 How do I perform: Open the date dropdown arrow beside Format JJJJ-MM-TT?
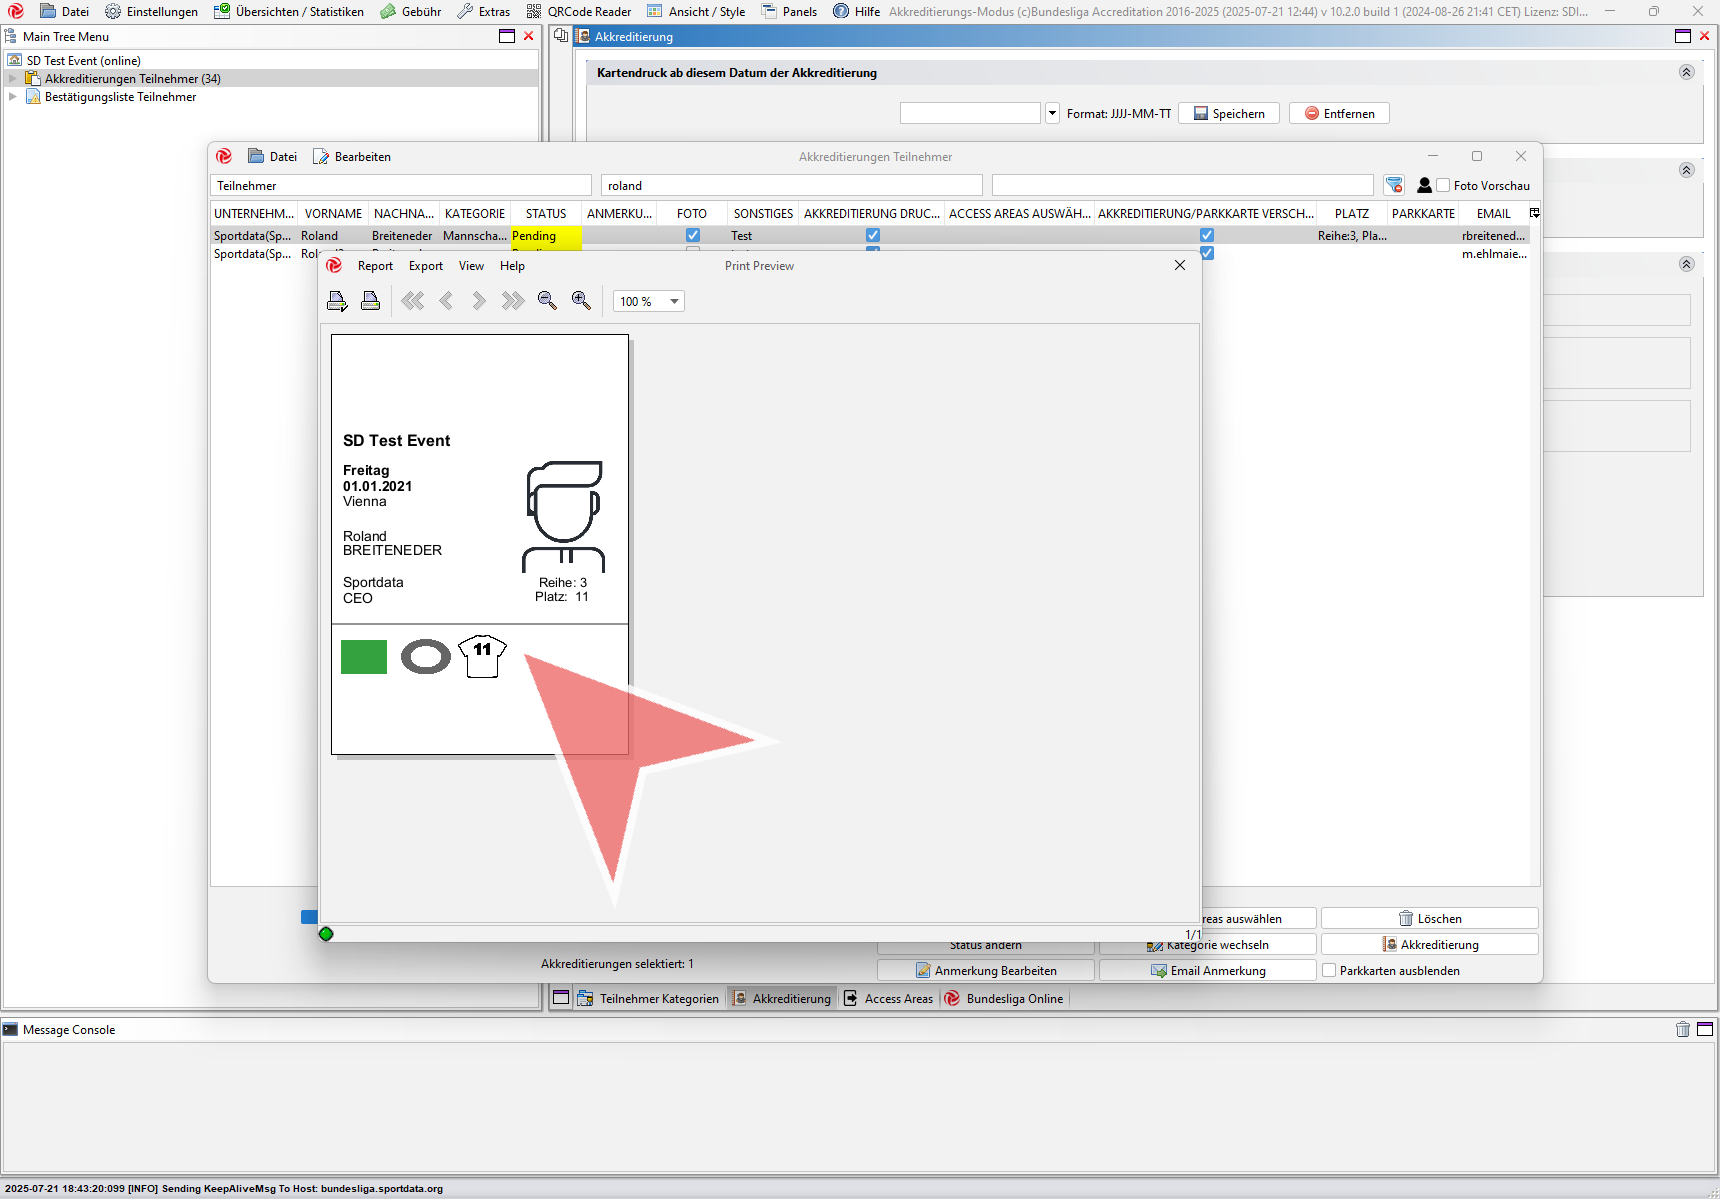tap(1052, 113)
